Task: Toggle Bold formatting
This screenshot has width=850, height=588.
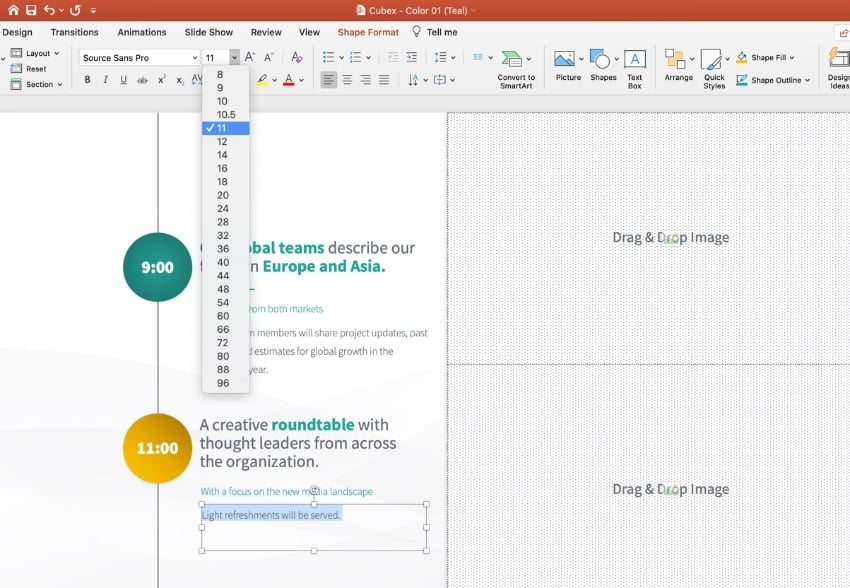Action: click(87, 80)
